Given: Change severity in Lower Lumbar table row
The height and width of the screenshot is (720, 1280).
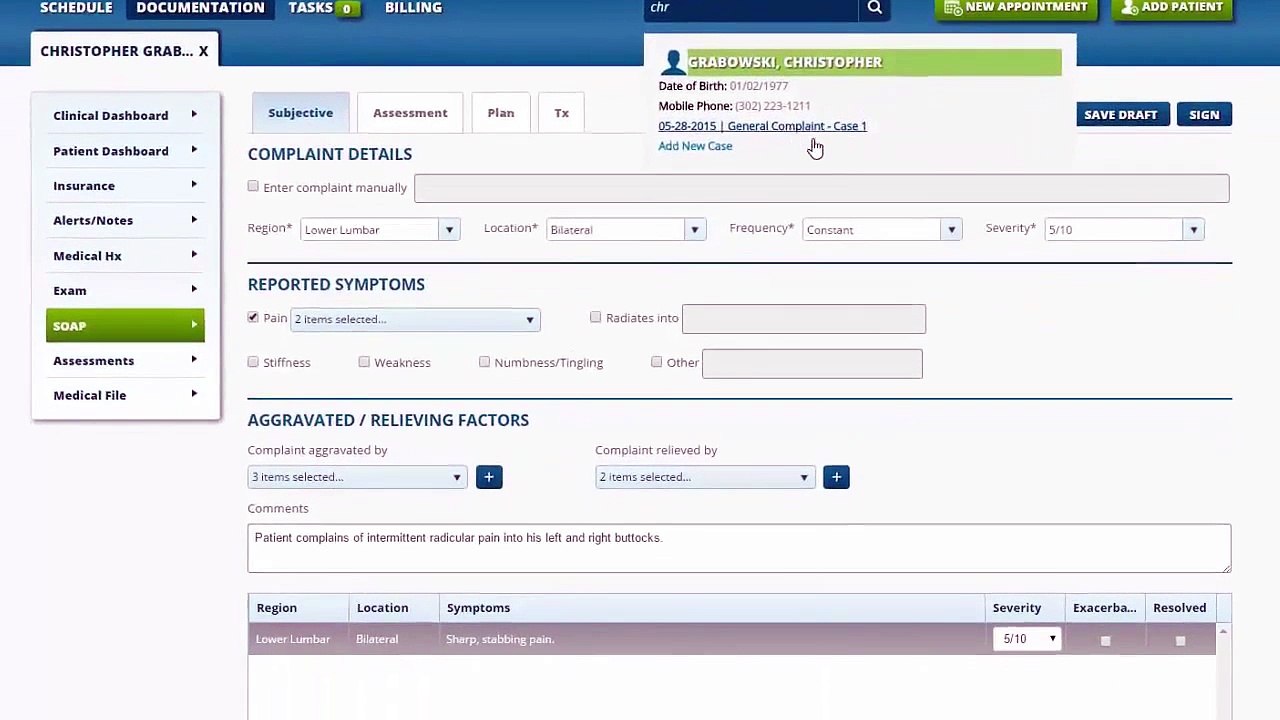Looking at the screenshot, I should tap(1026, 639).
